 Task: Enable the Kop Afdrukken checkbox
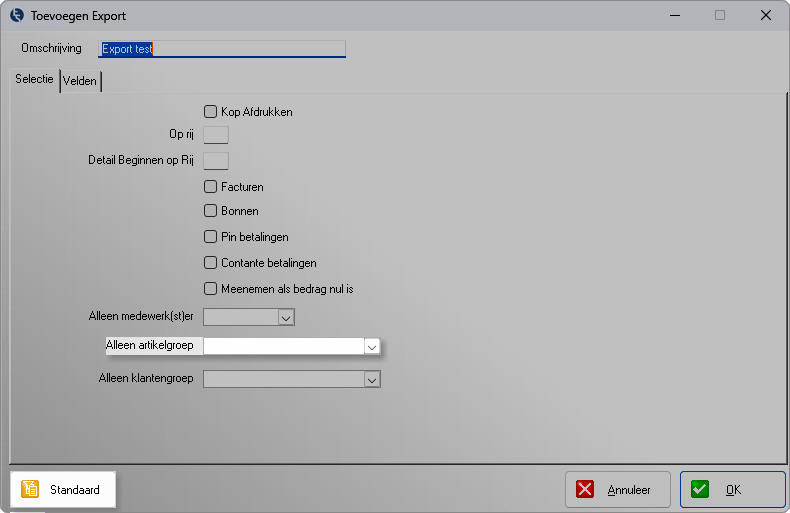pyautogui.click(x=210, y=111)
